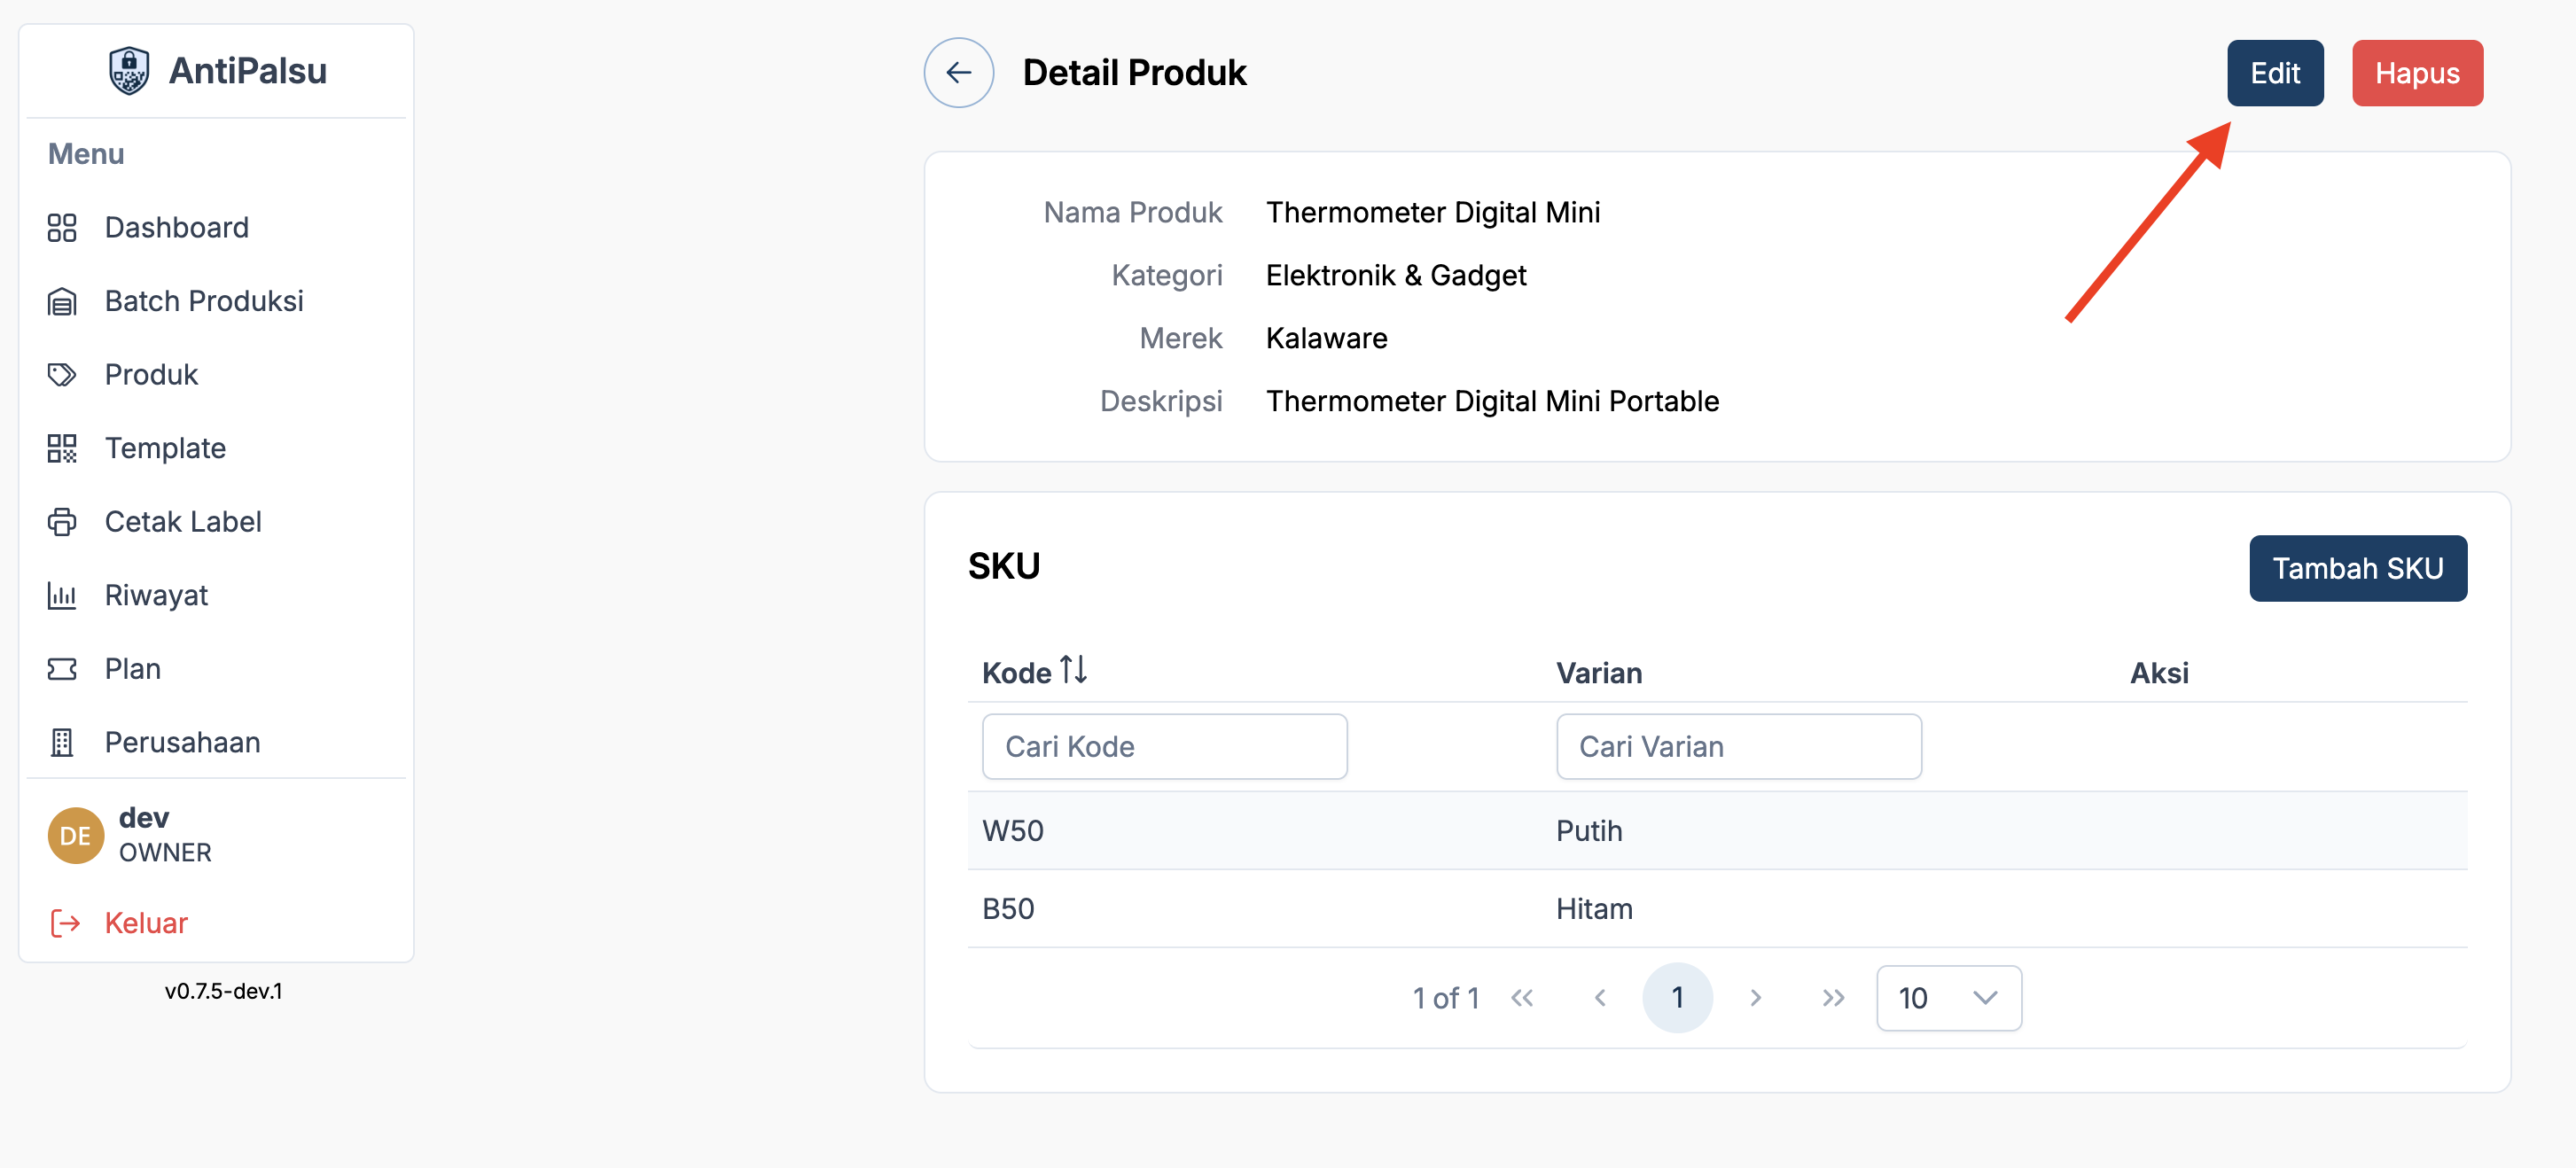
Task: Click the Batch Produksi warehouse icon
Action: tap(62, 301)
